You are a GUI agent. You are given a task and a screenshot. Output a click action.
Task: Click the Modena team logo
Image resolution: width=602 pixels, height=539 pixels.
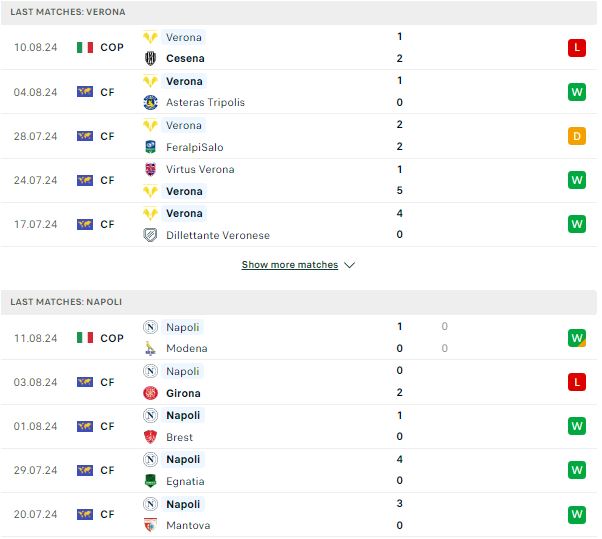pos(150,348)
